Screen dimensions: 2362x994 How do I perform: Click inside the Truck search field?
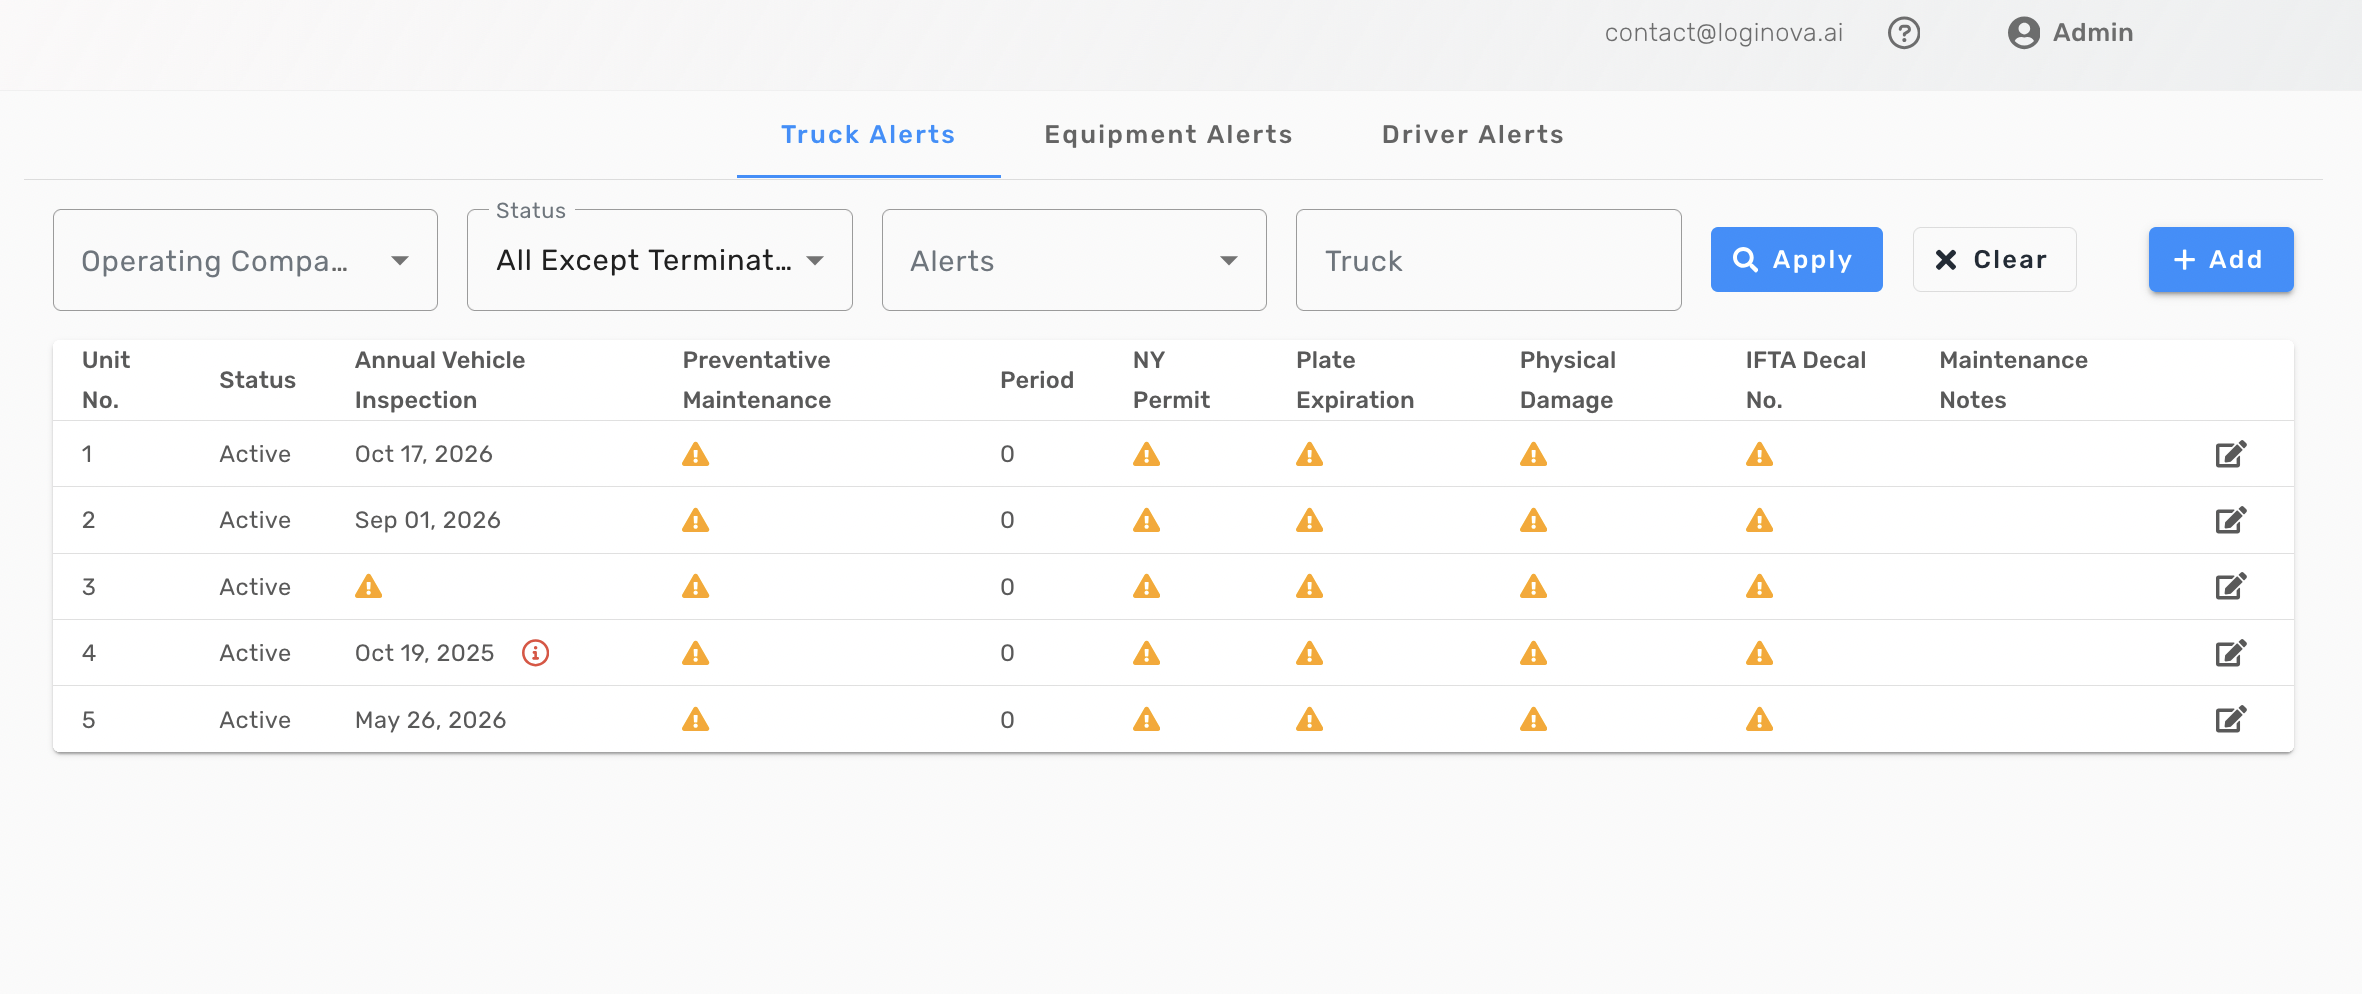1488,260
